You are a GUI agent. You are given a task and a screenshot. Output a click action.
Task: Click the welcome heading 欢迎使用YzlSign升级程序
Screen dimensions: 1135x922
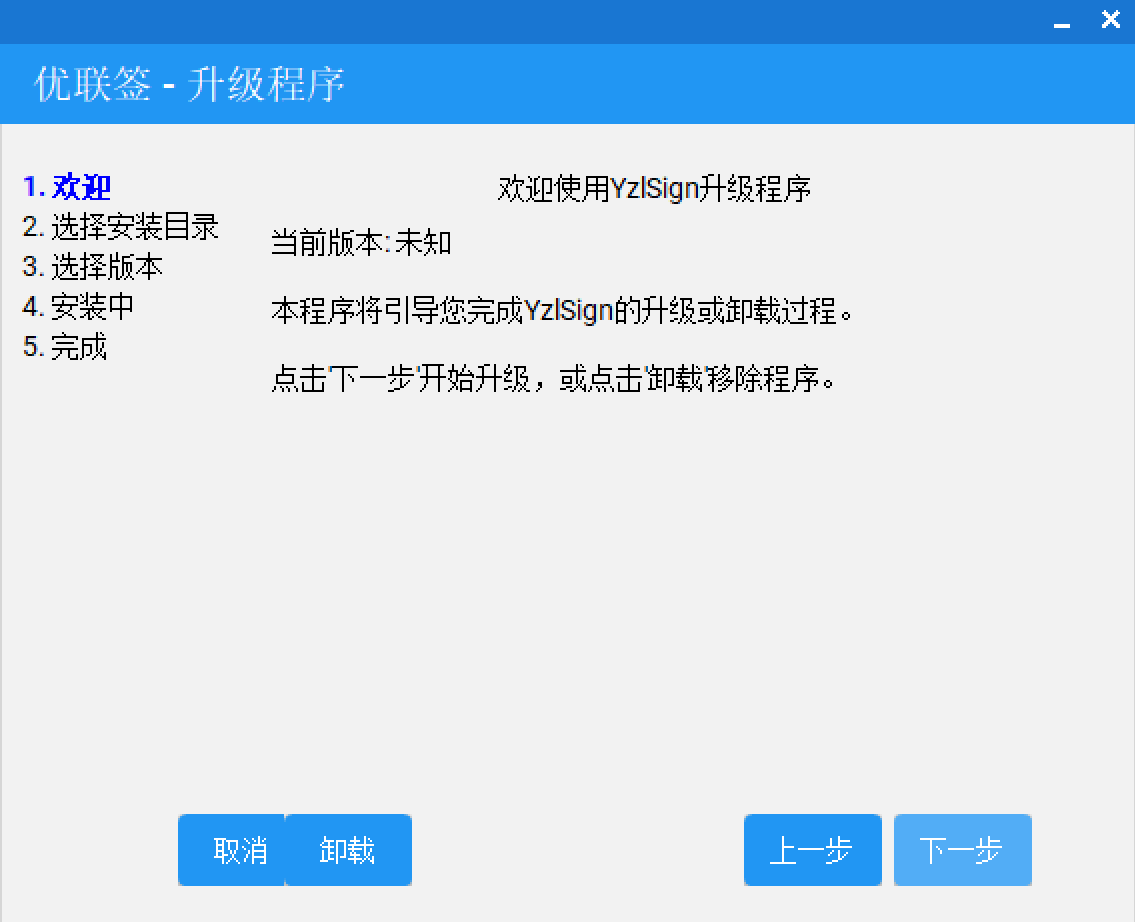click(655, 188)
